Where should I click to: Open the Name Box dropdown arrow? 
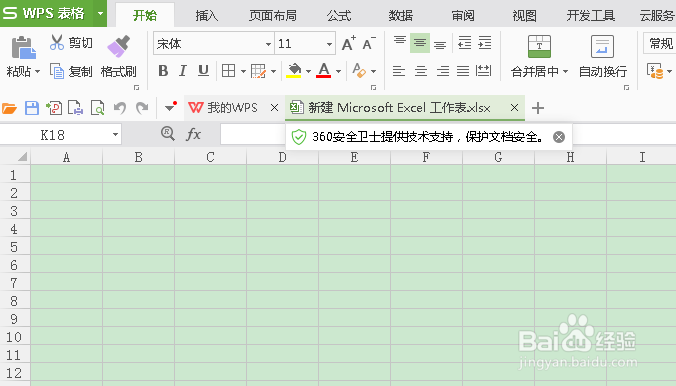[x=115, y=135]
